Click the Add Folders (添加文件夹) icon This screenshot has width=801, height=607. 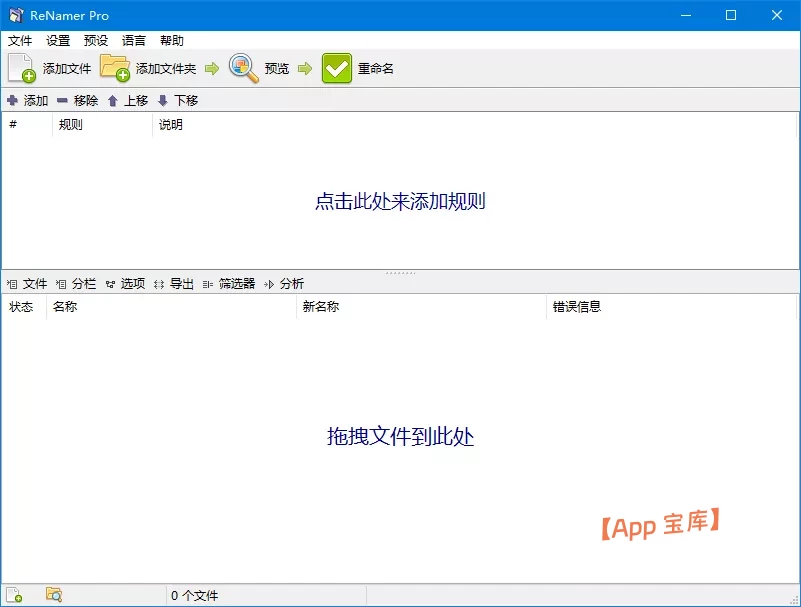tap(115, 68)
